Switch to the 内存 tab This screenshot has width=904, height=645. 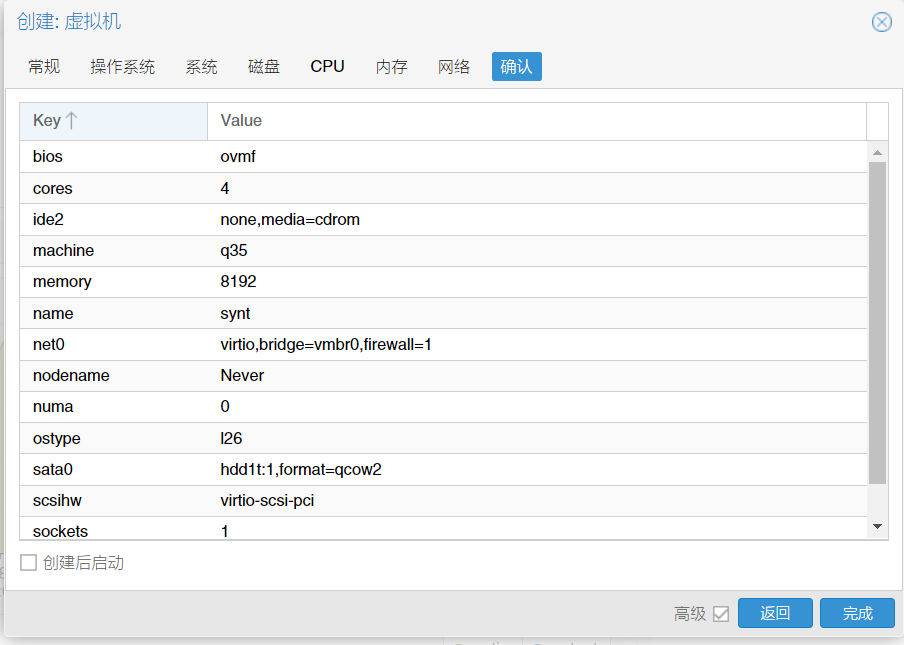tap(391, 67)
